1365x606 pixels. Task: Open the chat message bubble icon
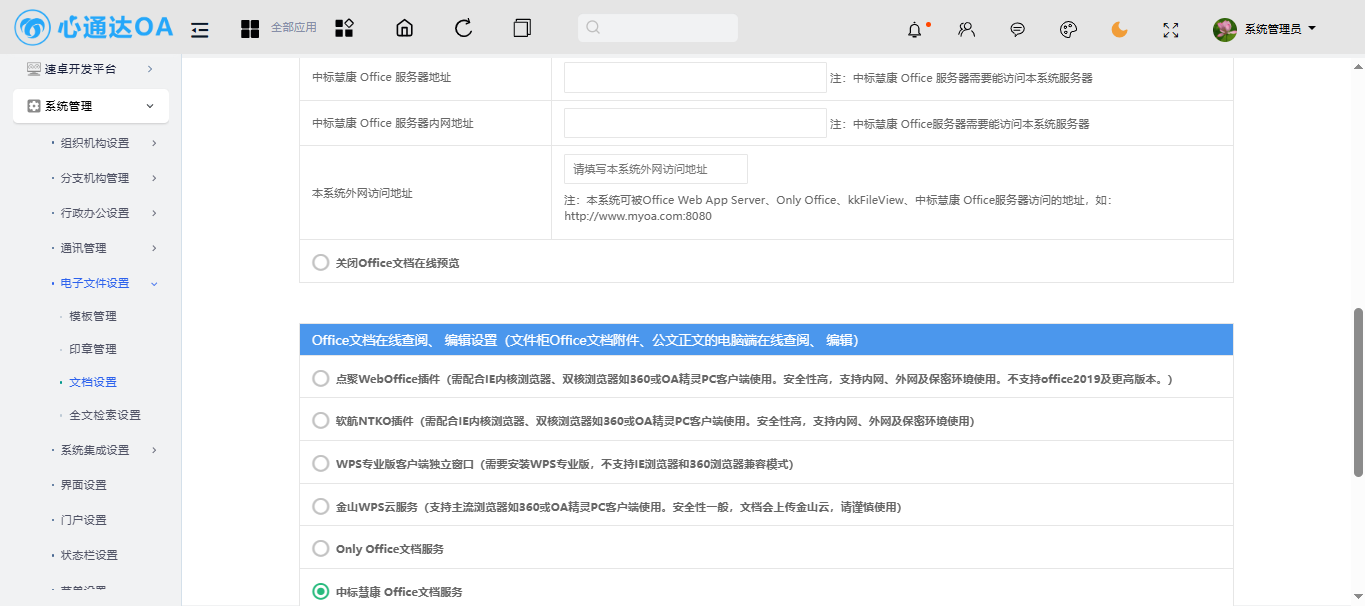[x=1017, y=29]
